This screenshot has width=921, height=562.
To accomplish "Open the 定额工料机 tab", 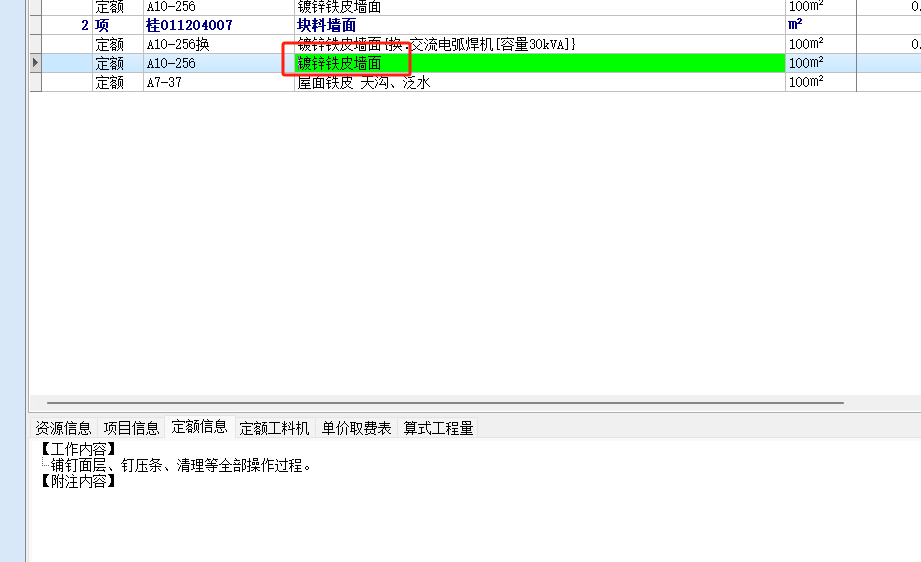I will [274, 428].
